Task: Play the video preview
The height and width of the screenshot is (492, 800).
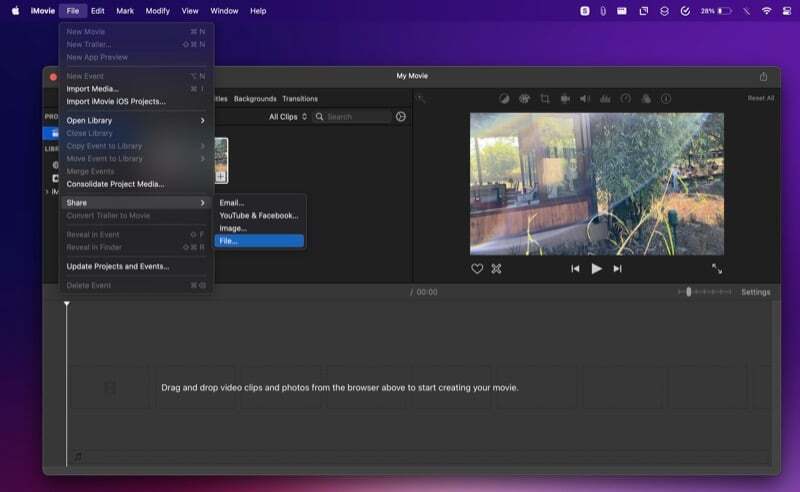Action: (x=596, y=268)
